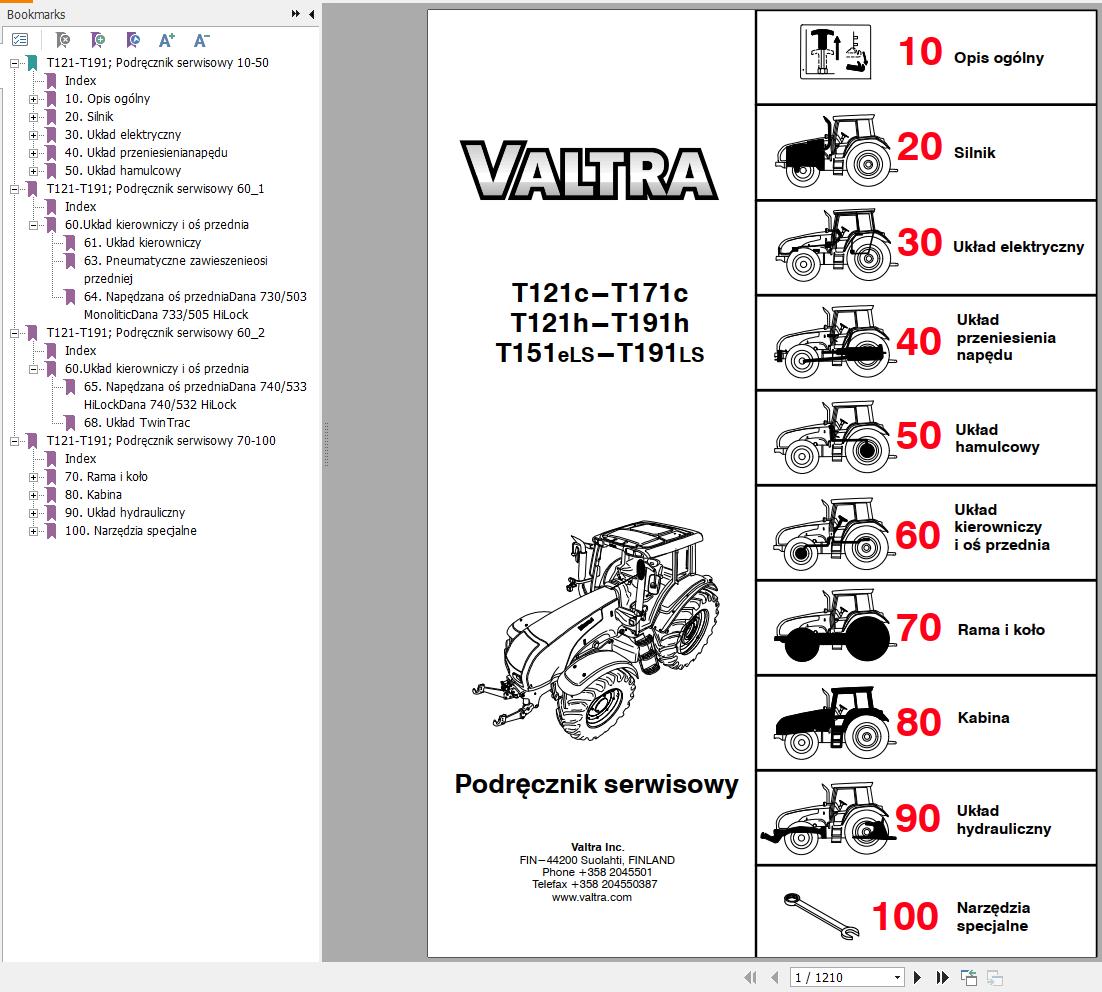Screen dimensions: 1102x992
Task: Select the 50. Układ hamulcowy bookmark
Action: pyautogui.click(x=123, y=171)
